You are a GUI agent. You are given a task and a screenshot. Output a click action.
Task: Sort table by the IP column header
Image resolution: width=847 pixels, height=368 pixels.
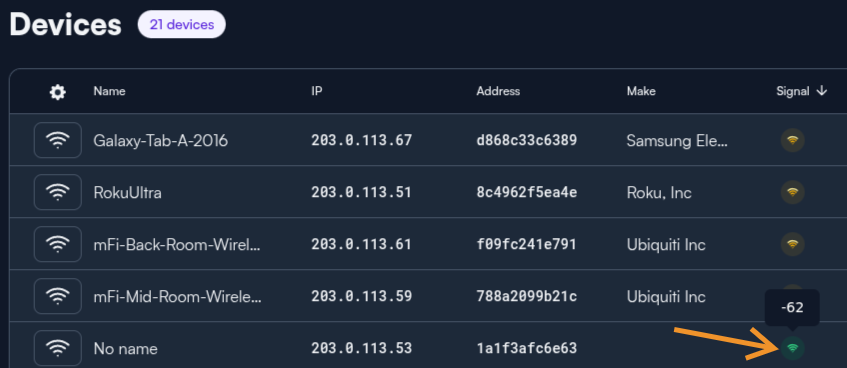pos(317,91)
